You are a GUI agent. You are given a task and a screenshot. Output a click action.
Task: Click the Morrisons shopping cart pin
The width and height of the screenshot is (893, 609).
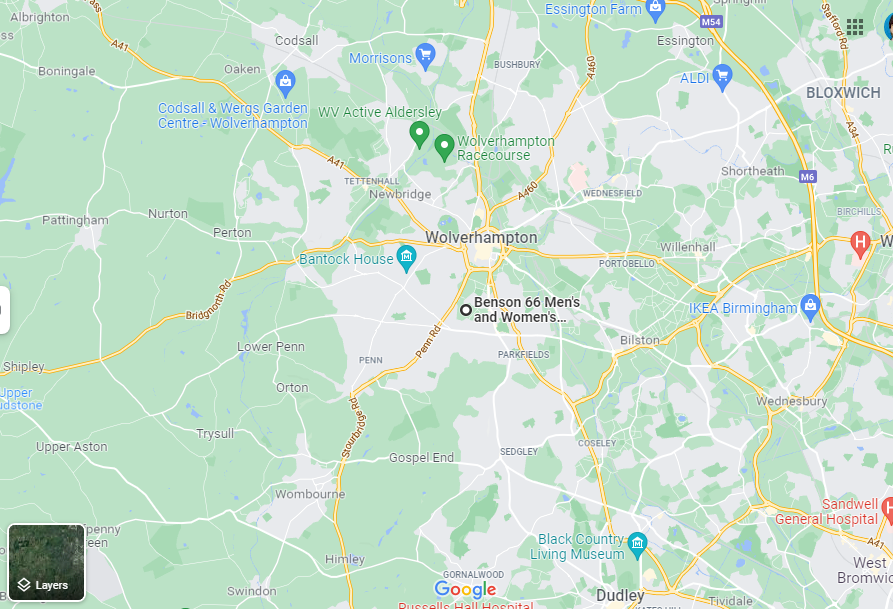pos(425,56)
